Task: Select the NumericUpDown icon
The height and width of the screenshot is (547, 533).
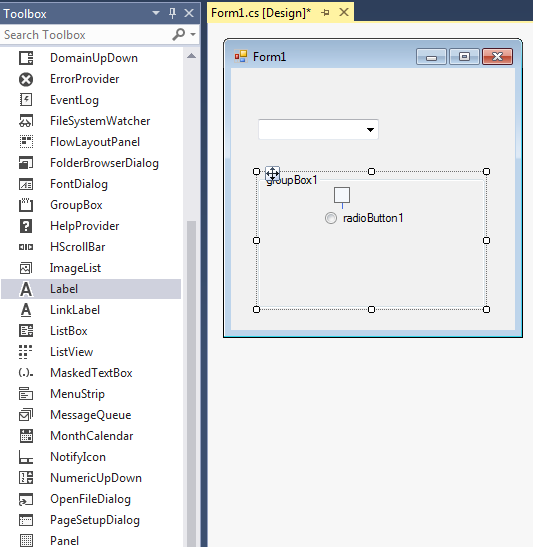Action: [26, 478]
